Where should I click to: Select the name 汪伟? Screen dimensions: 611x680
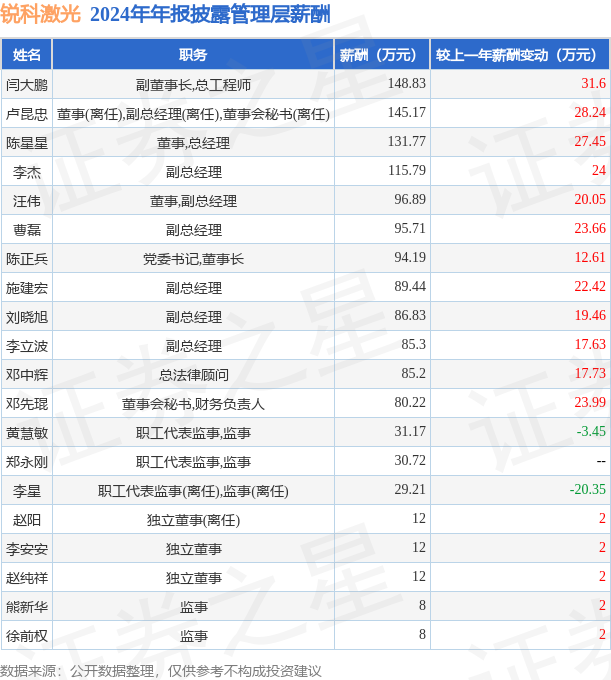pos(26,201)
